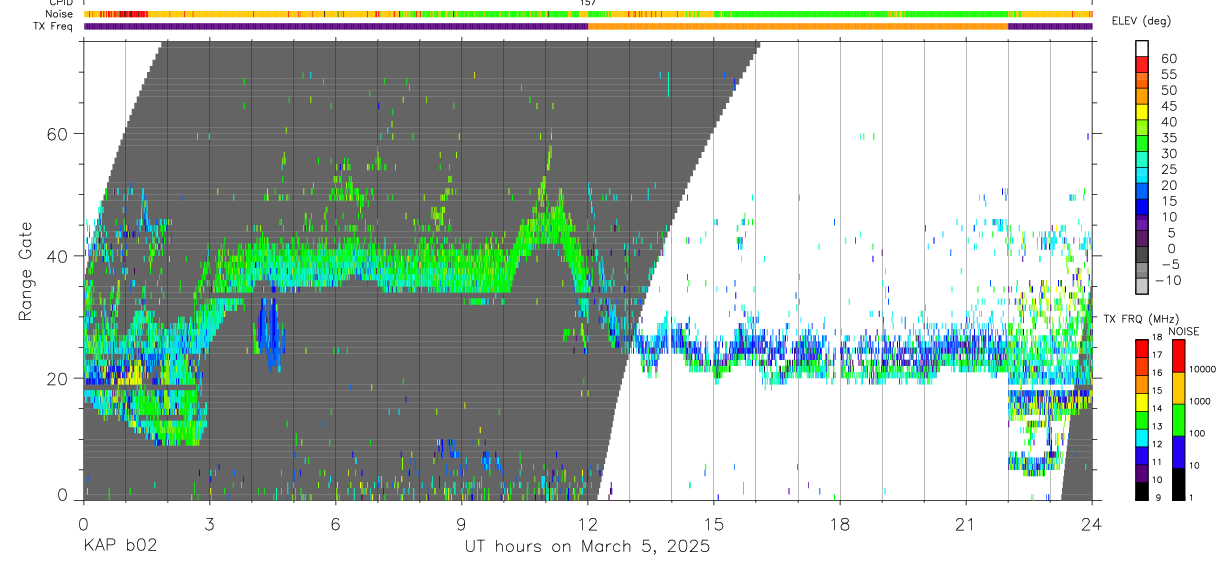Click the Noise bar row label
This screenshot has width=1228, height=567.
(60, 14)
